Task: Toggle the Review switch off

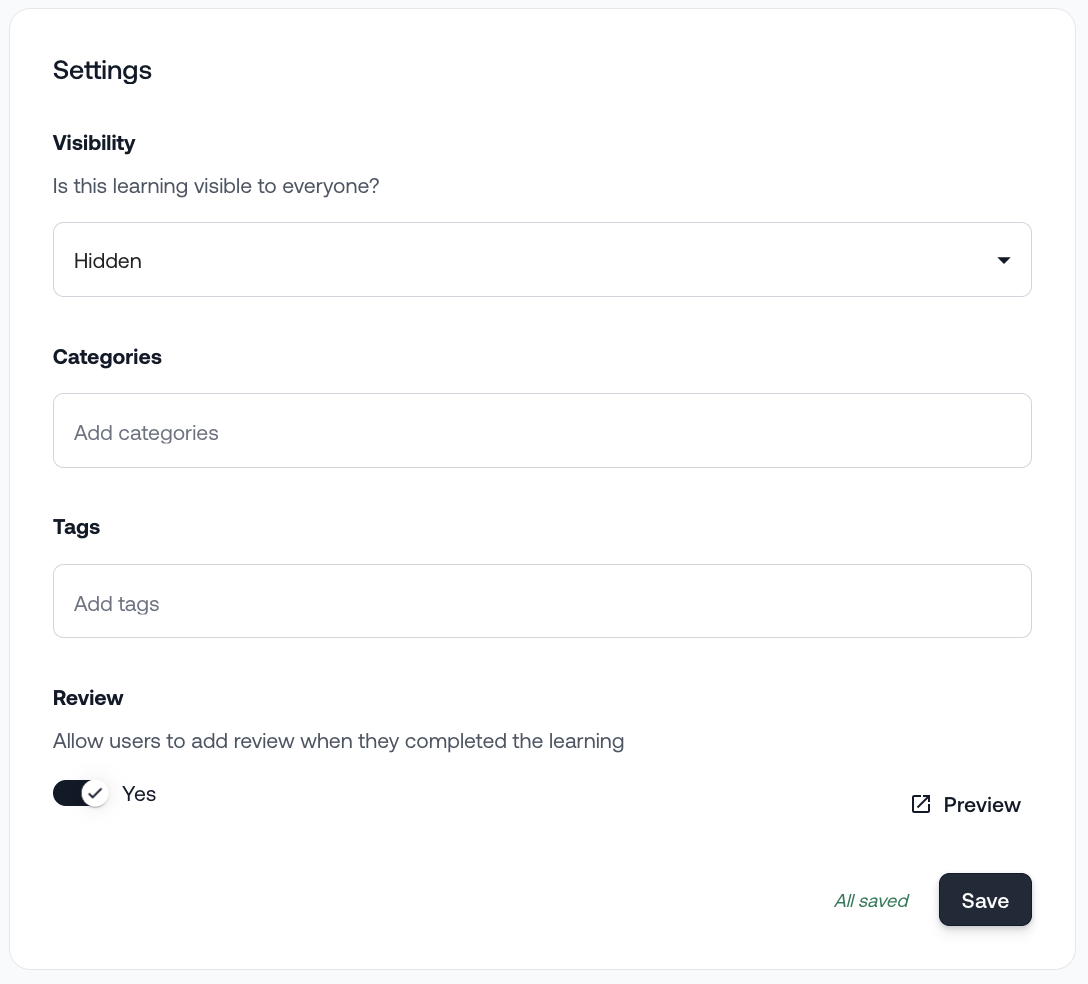Action: coord(80,794)
